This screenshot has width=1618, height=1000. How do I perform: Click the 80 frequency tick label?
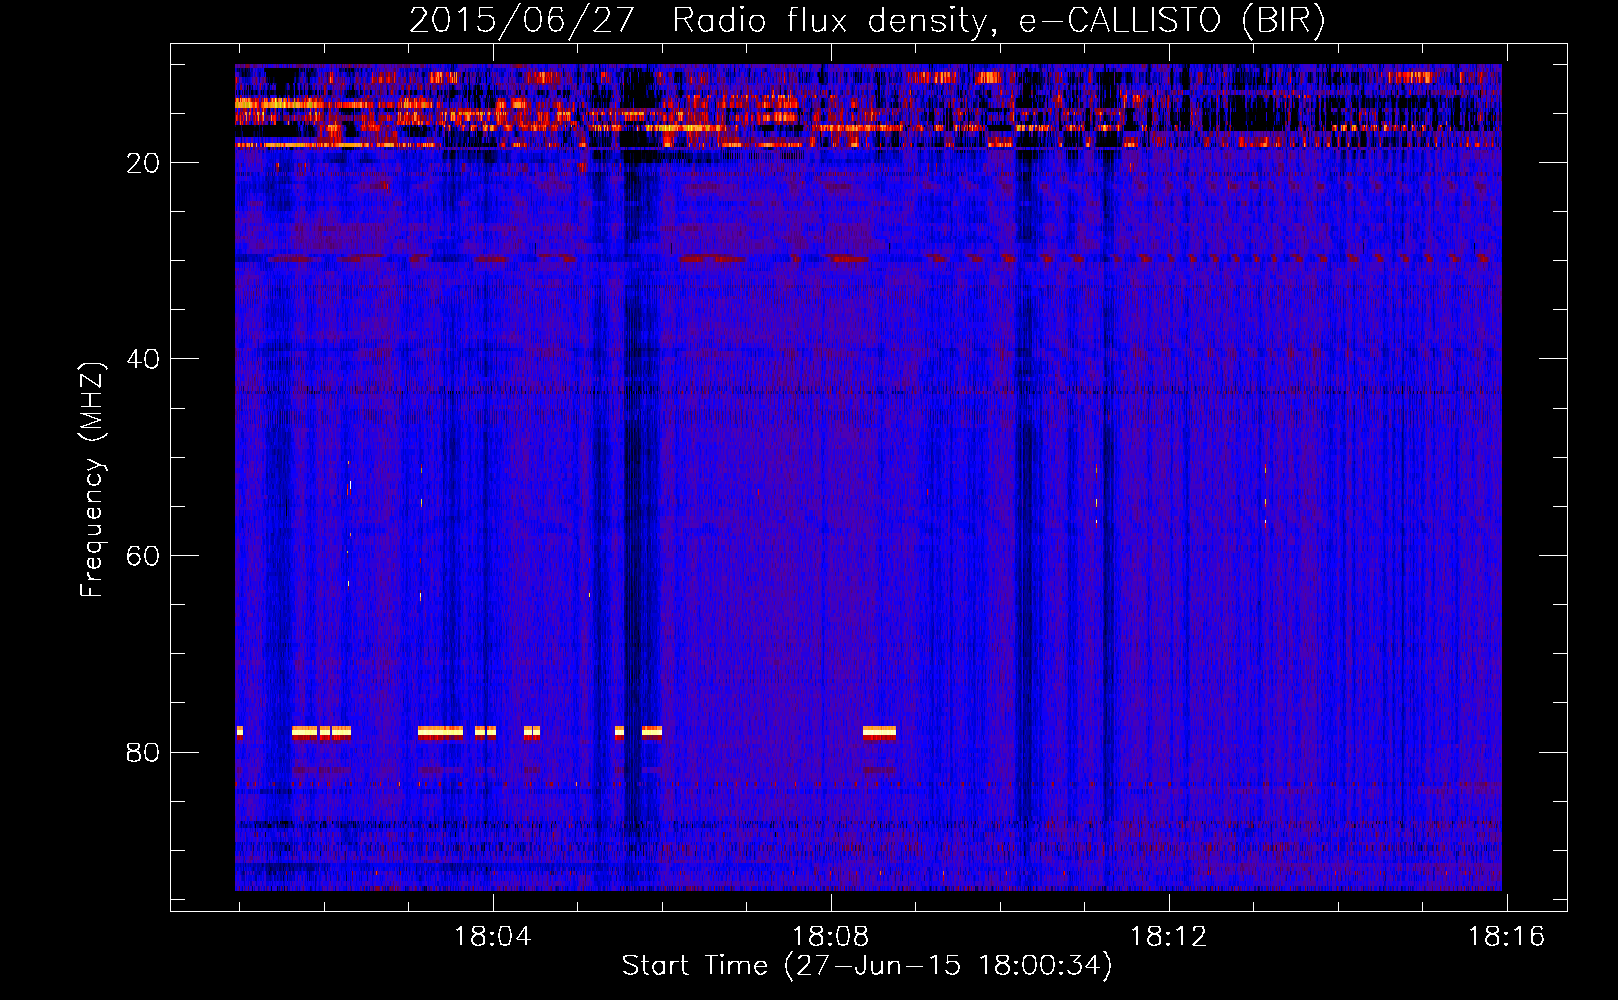[143, 752]
